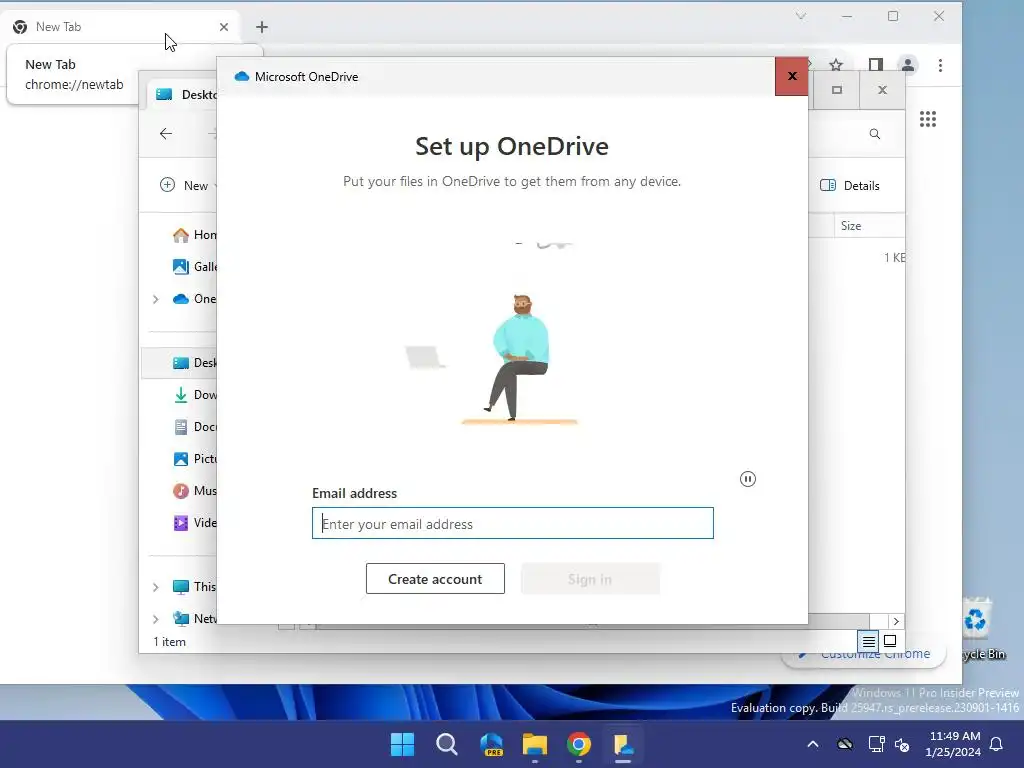The width and height of the screenshot is (1024, 768).
Task: Open Google Chrome from taskbar
Action: point(579,744)
